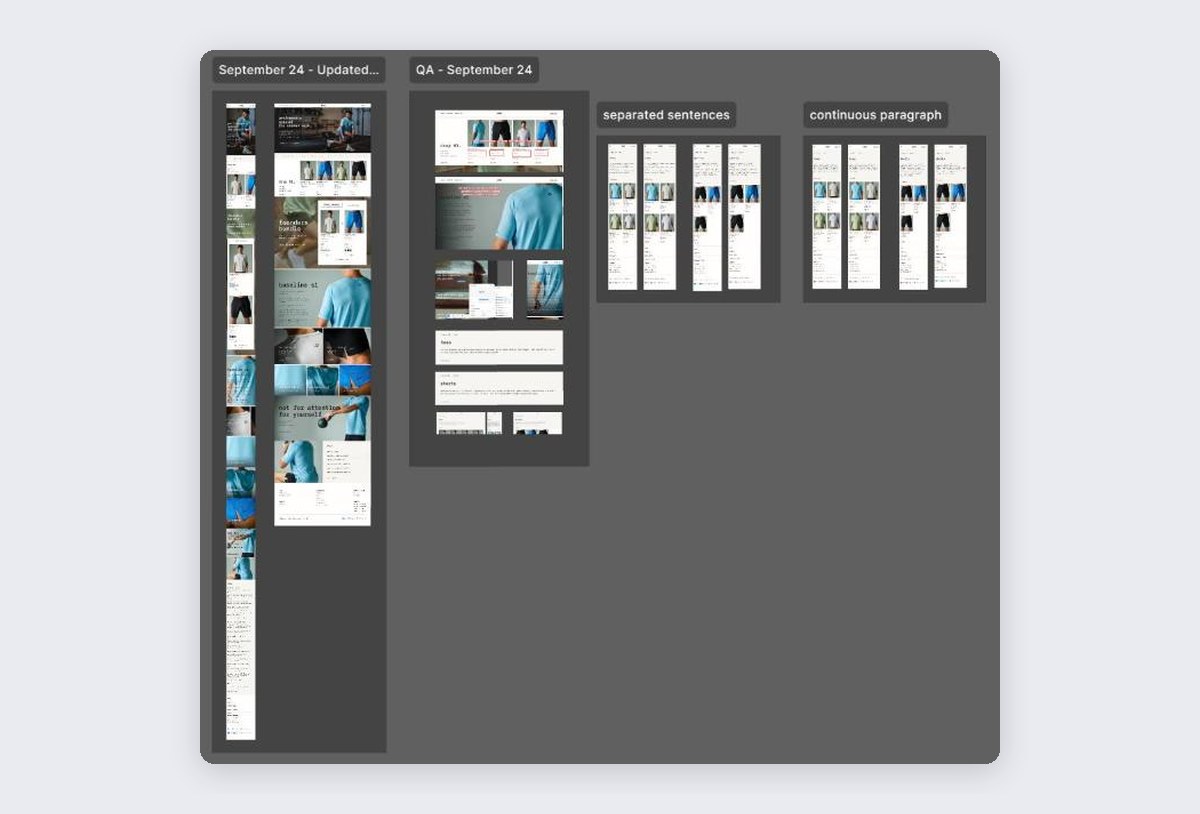1200x814 pixels.
Task: Select second tees frame in continuous paragraph section
Action: pyautogui.click(x=864, y=217)
